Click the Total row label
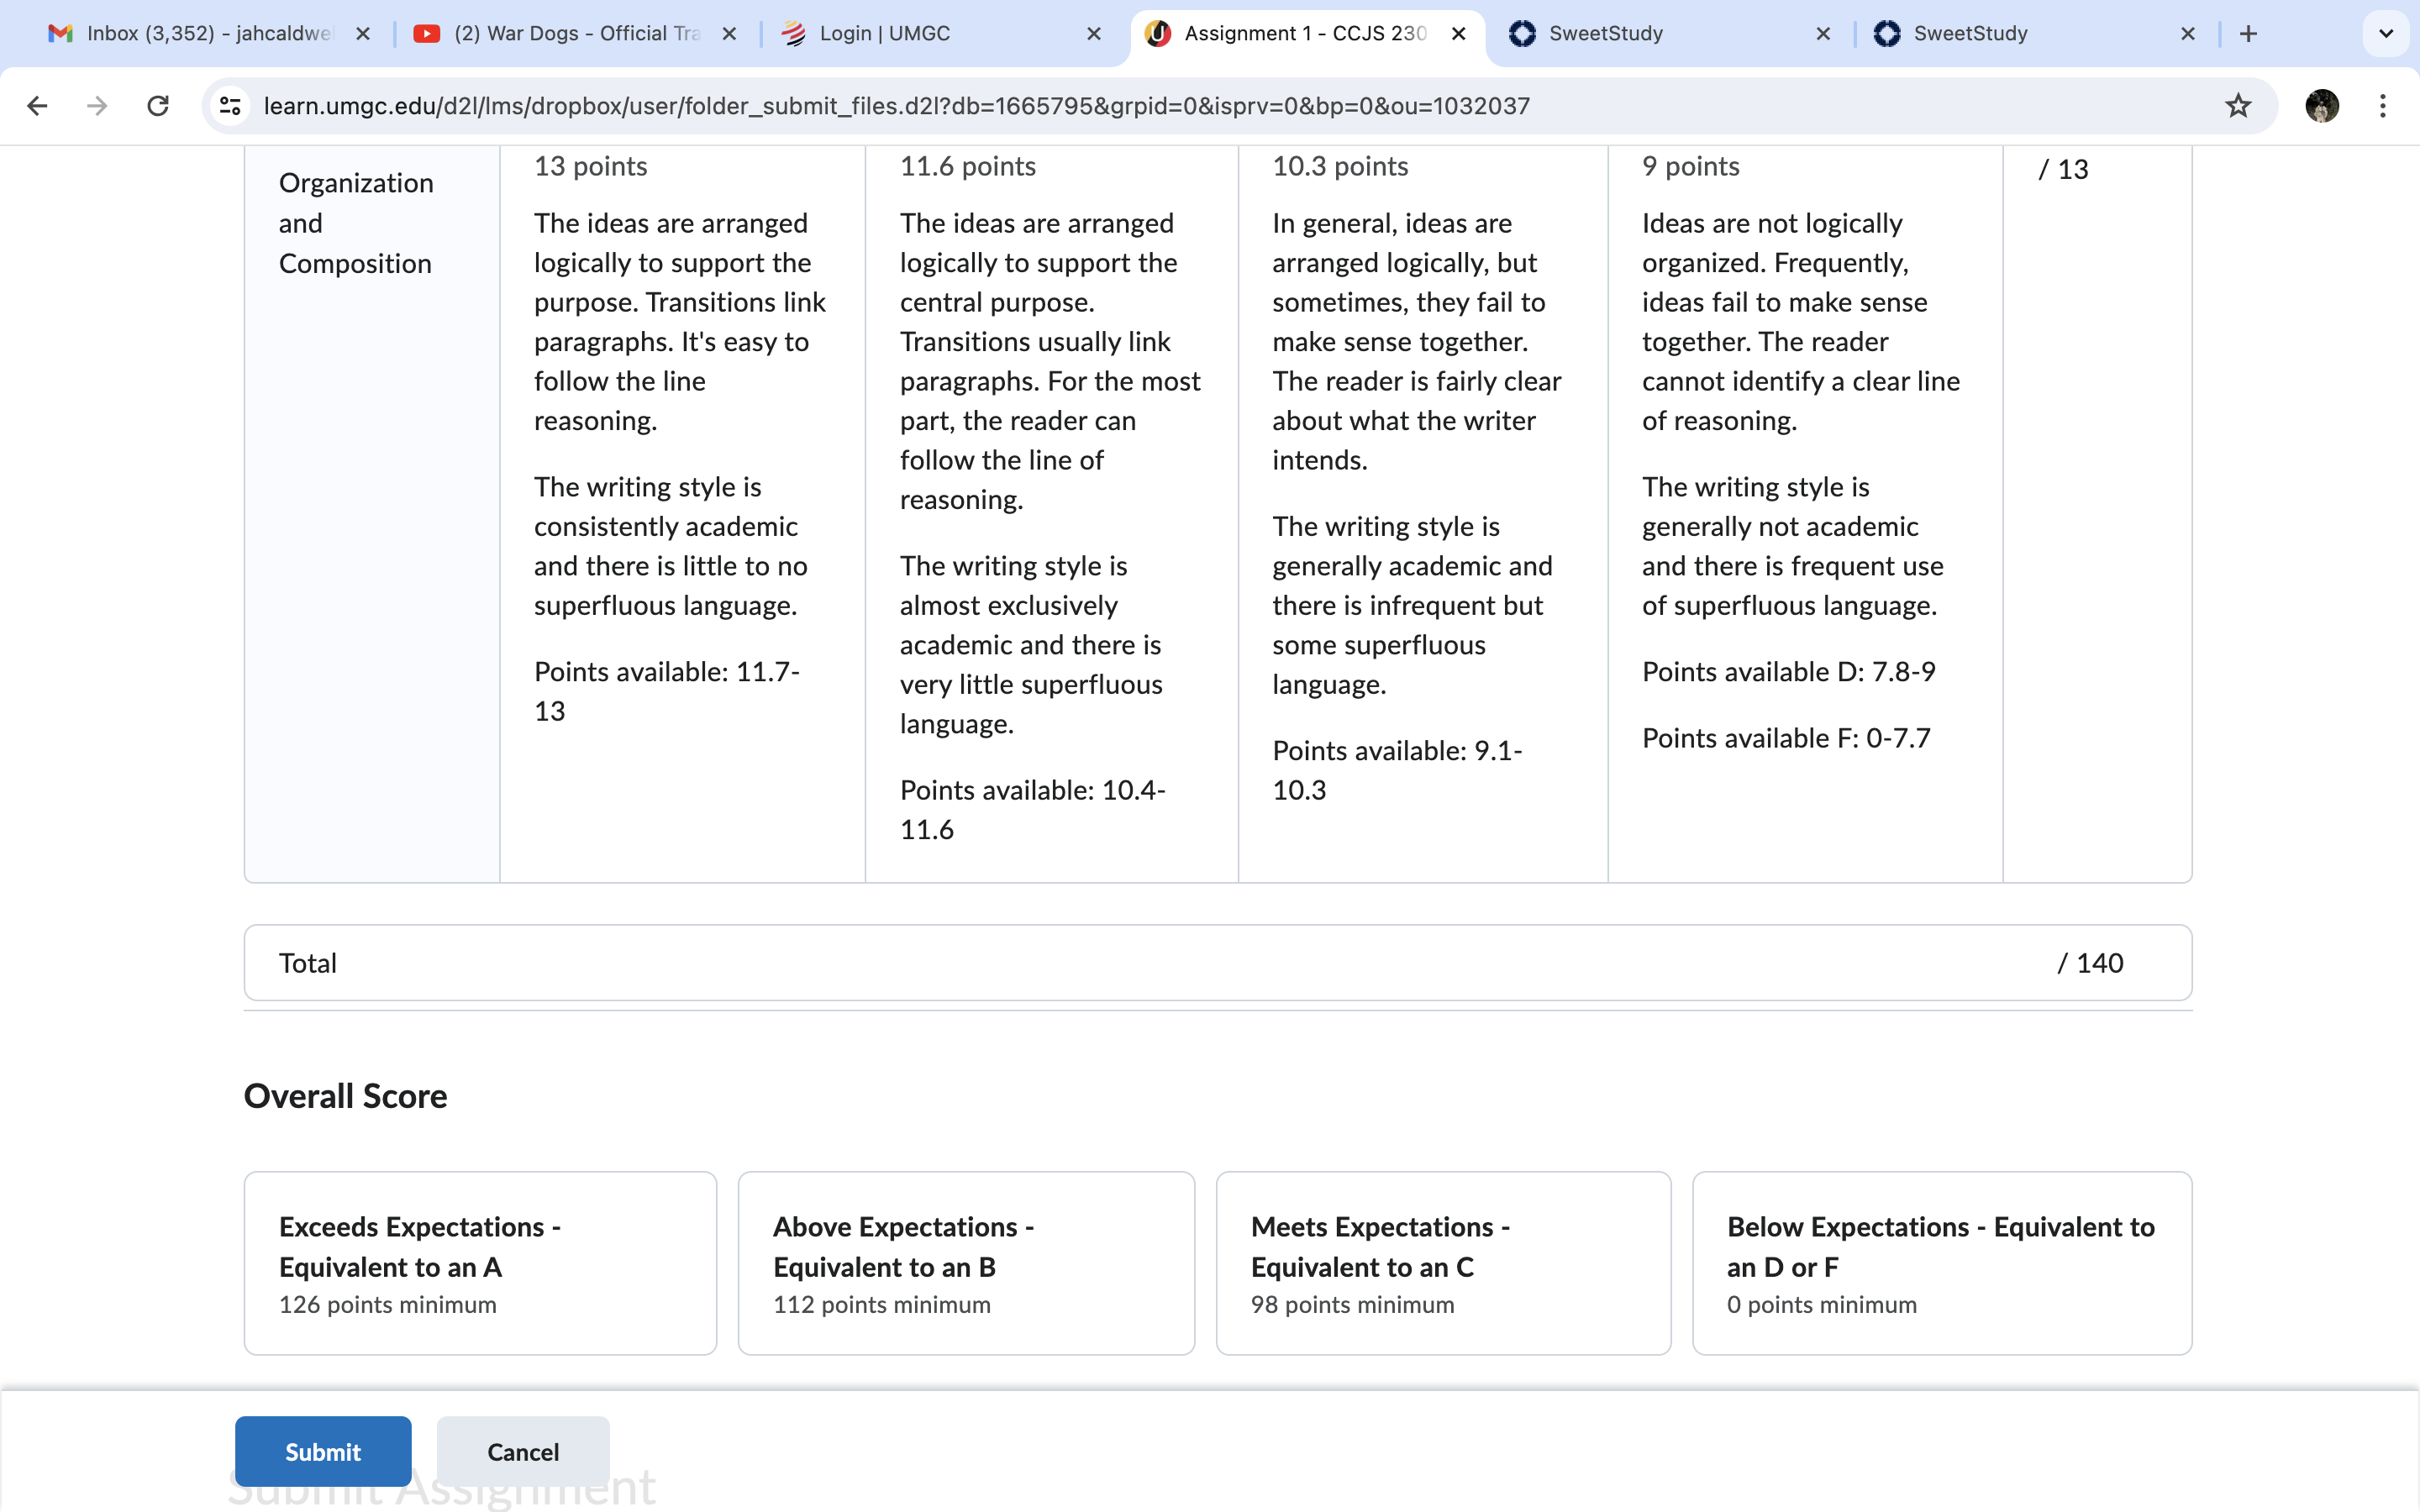Viewport: 2420px width, 1512px height. (308, 963)
